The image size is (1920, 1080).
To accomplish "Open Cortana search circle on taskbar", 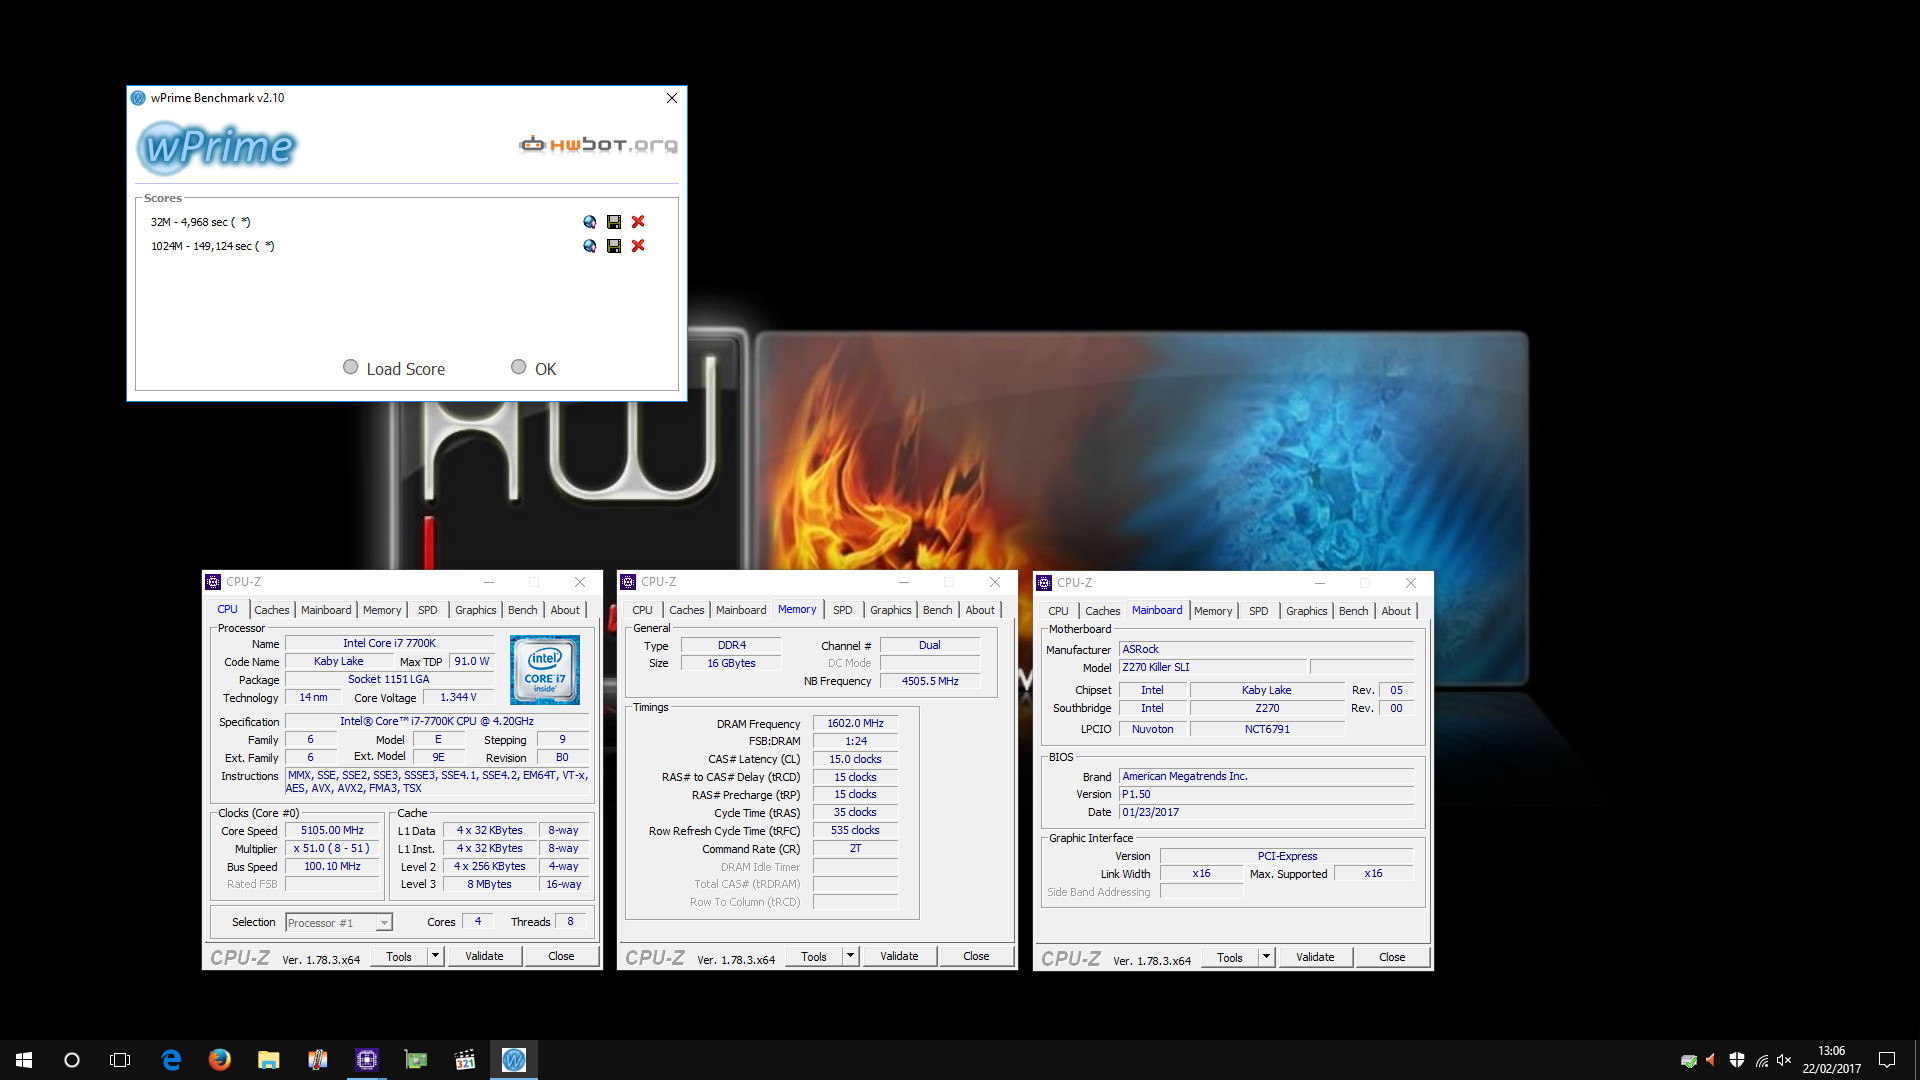I will pyautogui.click(x=72, y=1060).
